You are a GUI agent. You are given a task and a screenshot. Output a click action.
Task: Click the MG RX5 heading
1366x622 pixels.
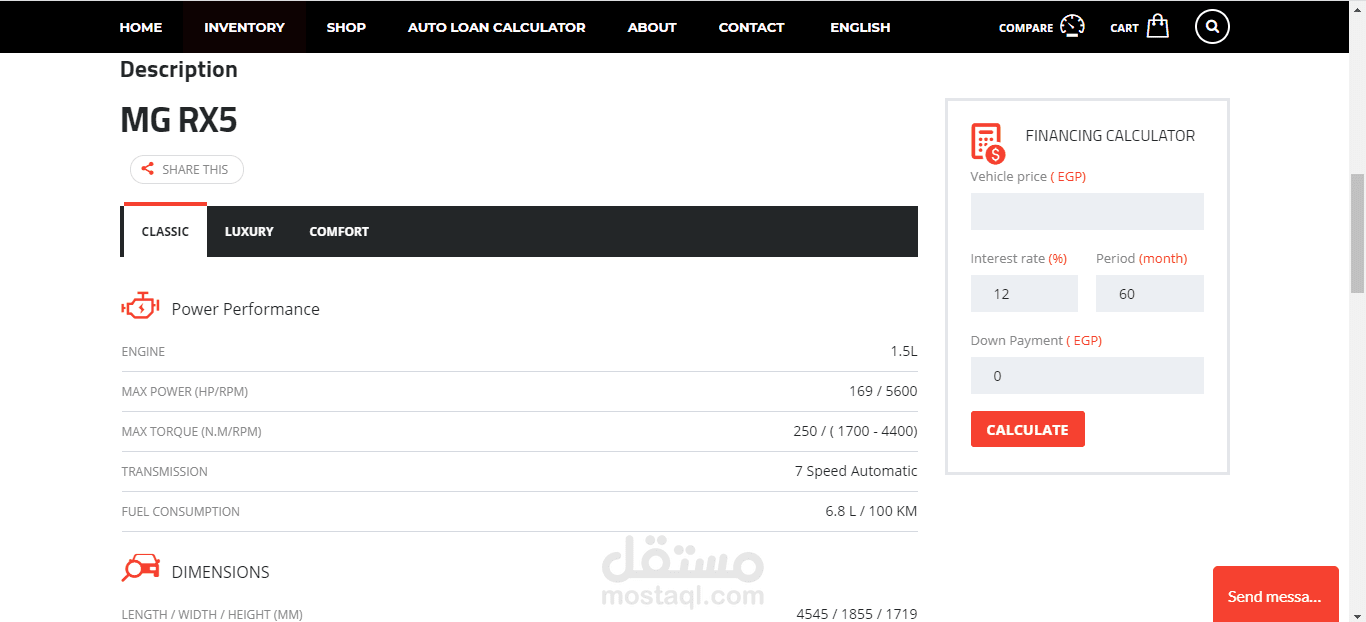[179, 120]
